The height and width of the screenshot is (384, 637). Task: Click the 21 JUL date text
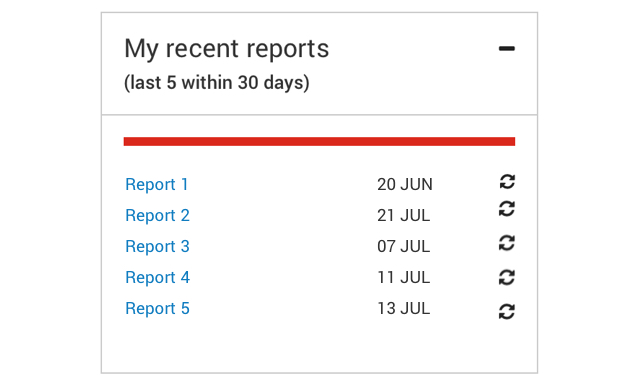(403, 215)
